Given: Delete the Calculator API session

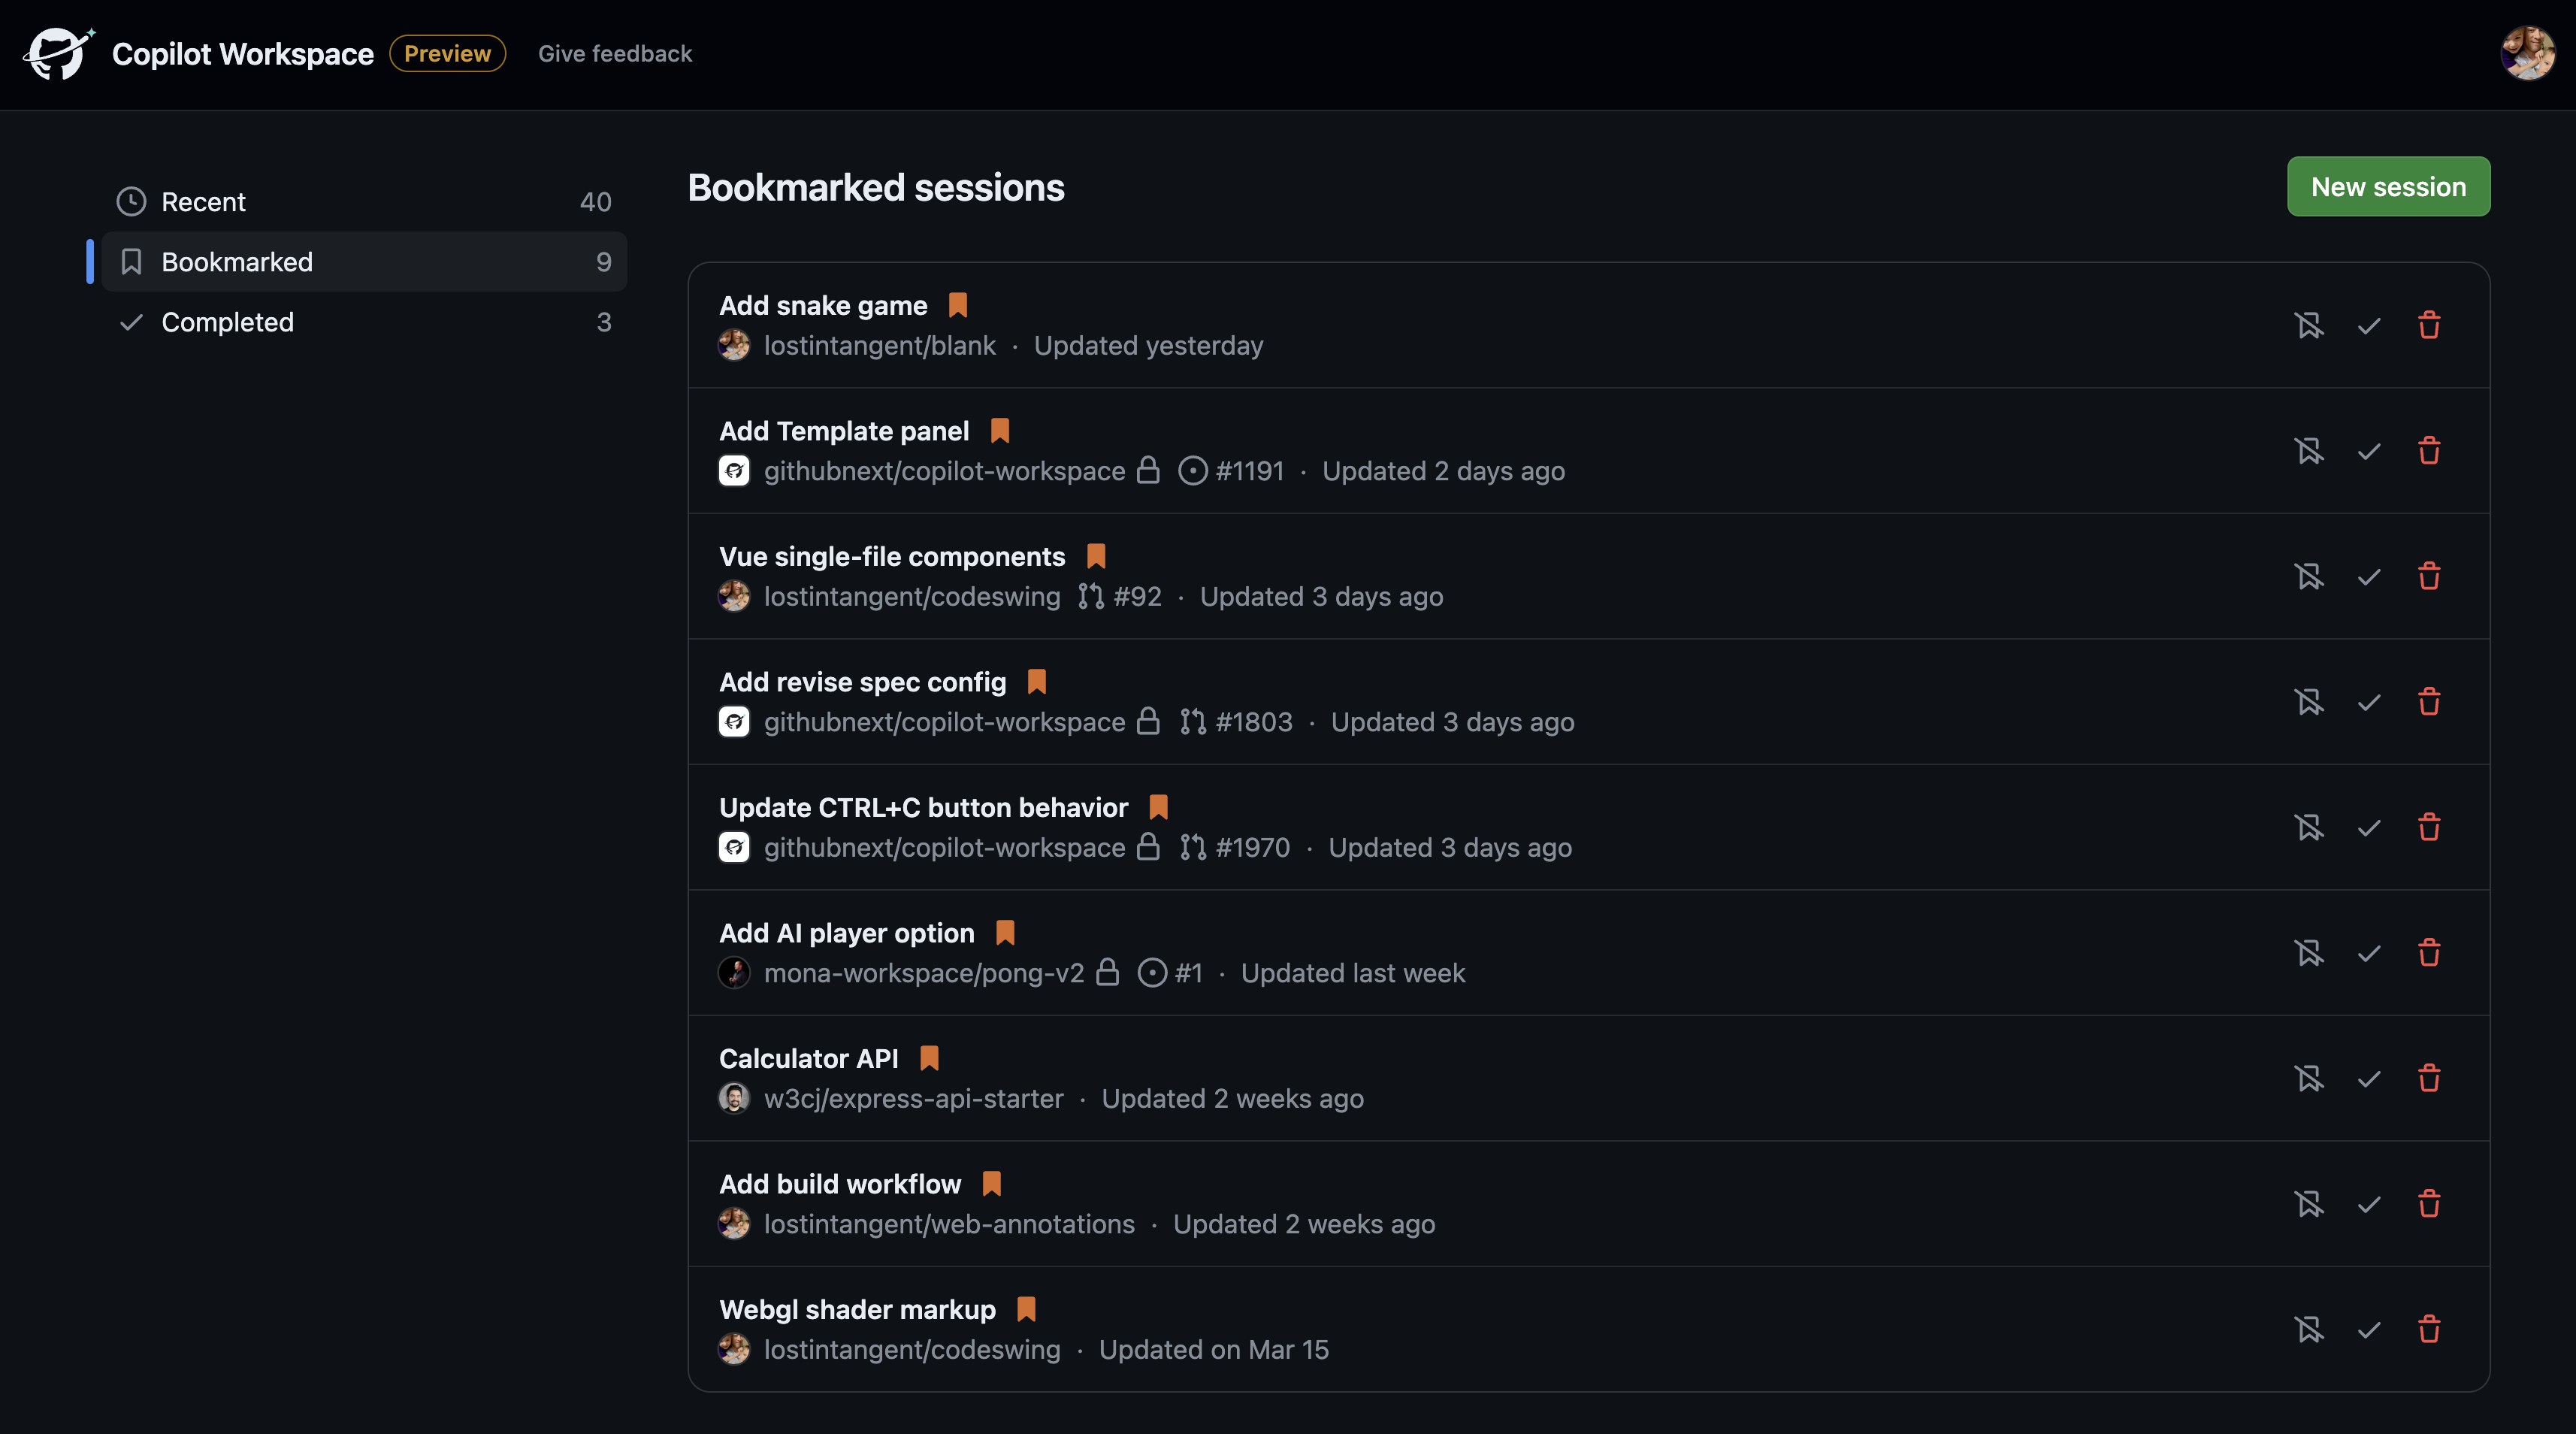Looking at the screenshot, I should coord(2429,1078).
